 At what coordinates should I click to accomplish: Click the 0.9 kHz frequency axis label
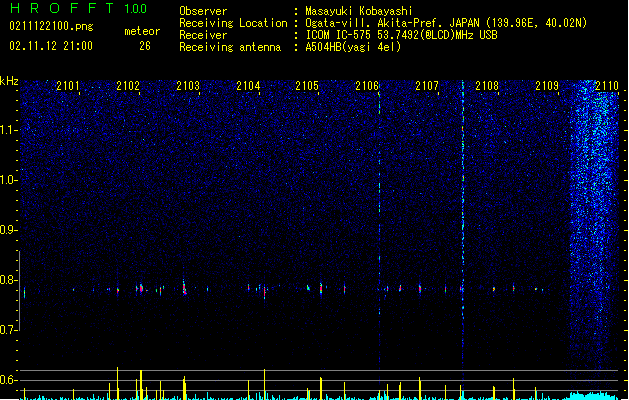[8, 230]
